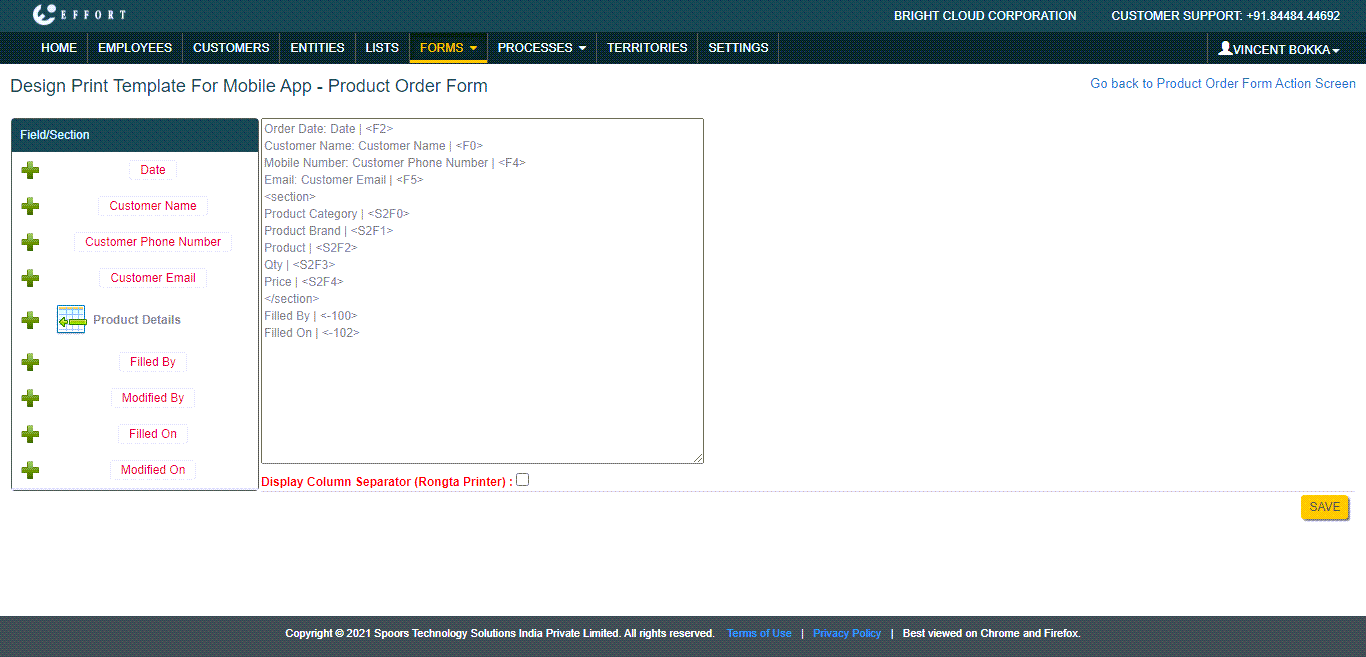
Task: Enable Display Column Separator checkbox
Action: point(522,480)
